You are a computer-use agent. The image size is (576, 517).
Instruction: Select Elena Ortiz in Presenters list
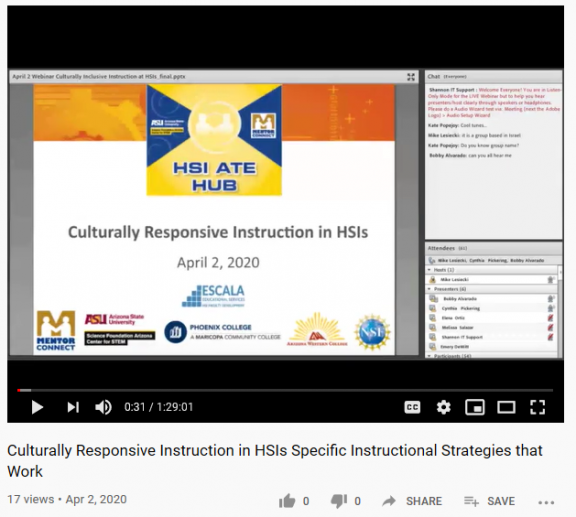tap(453, 318)
